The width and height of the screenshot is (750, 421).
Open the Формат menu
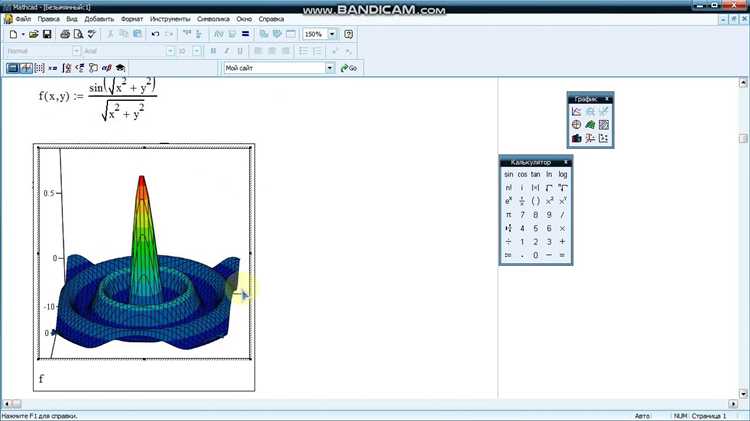[132, 19]
